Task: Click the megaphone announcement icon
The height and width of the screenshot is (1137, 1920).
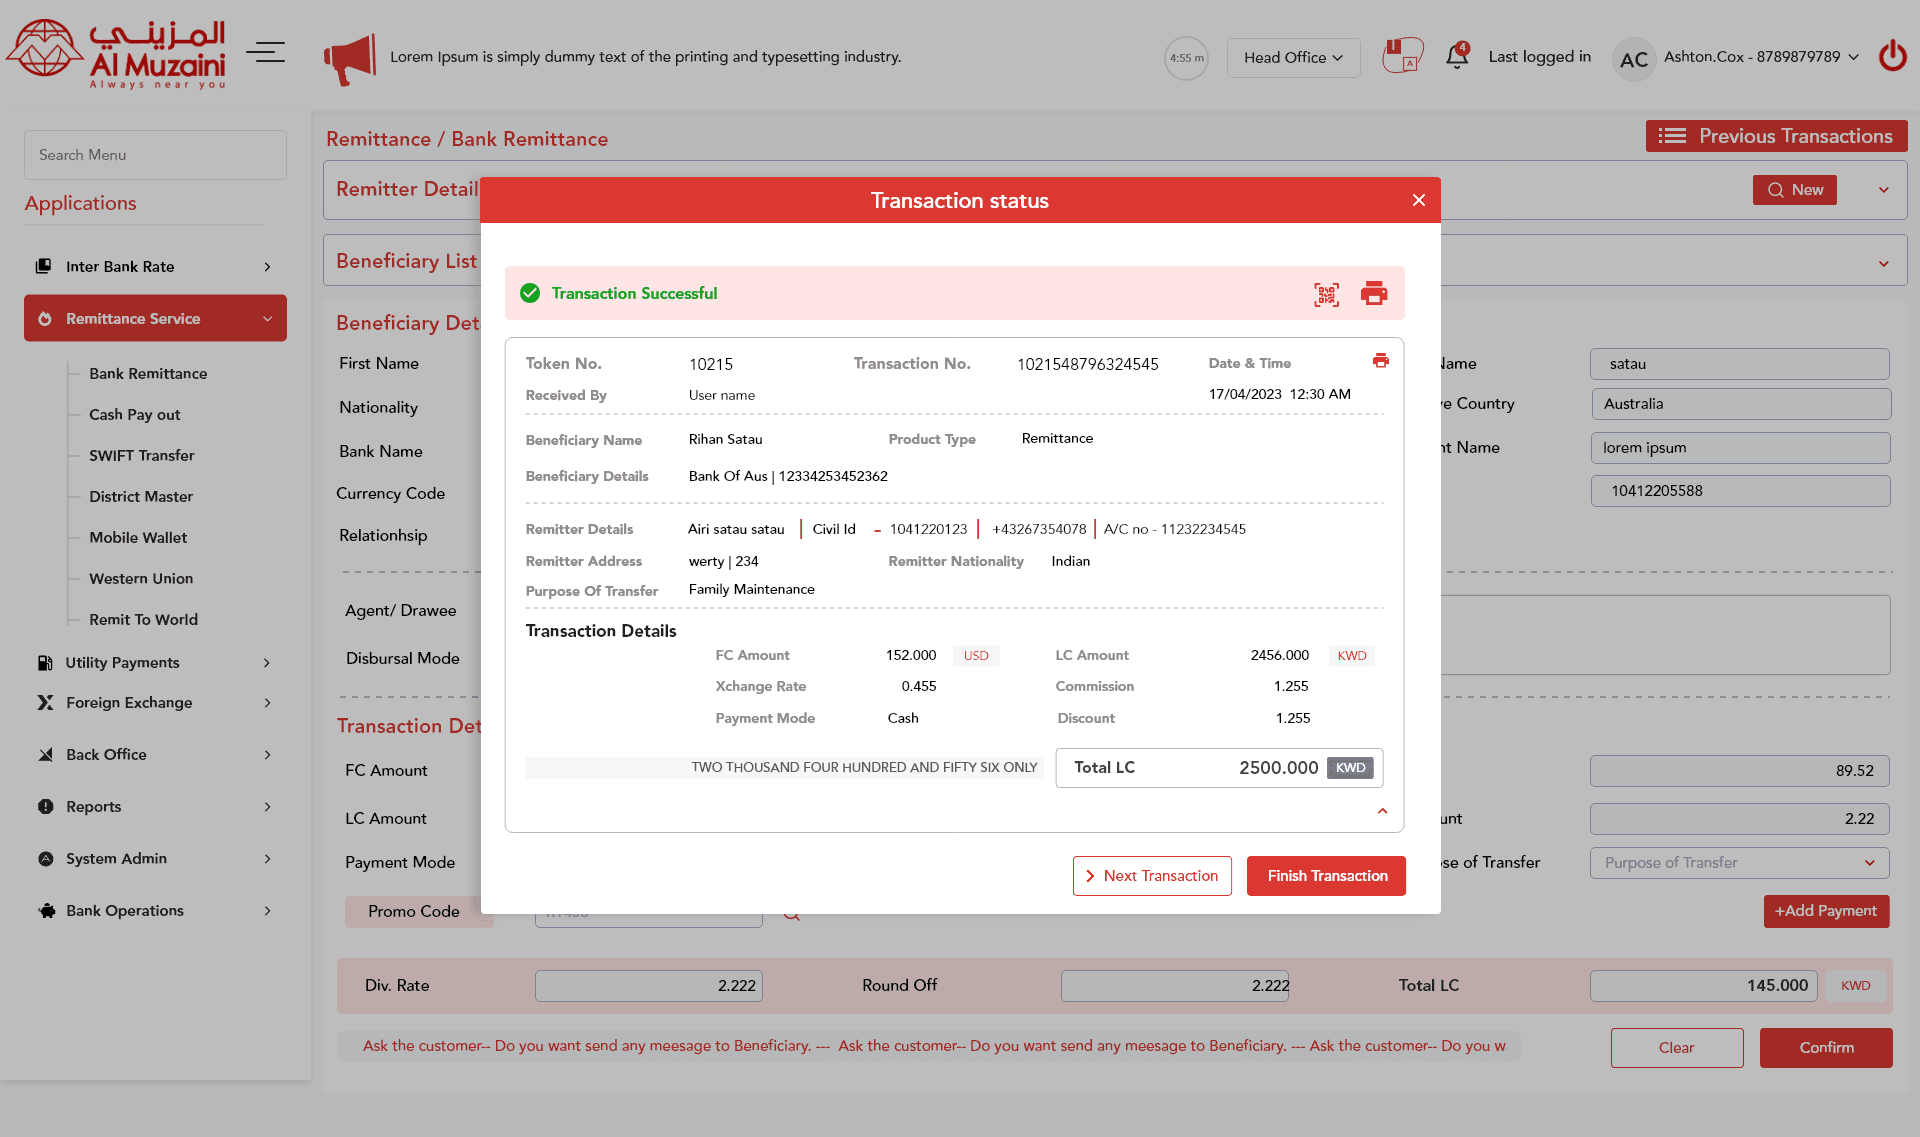Action: tap(350, 58)
